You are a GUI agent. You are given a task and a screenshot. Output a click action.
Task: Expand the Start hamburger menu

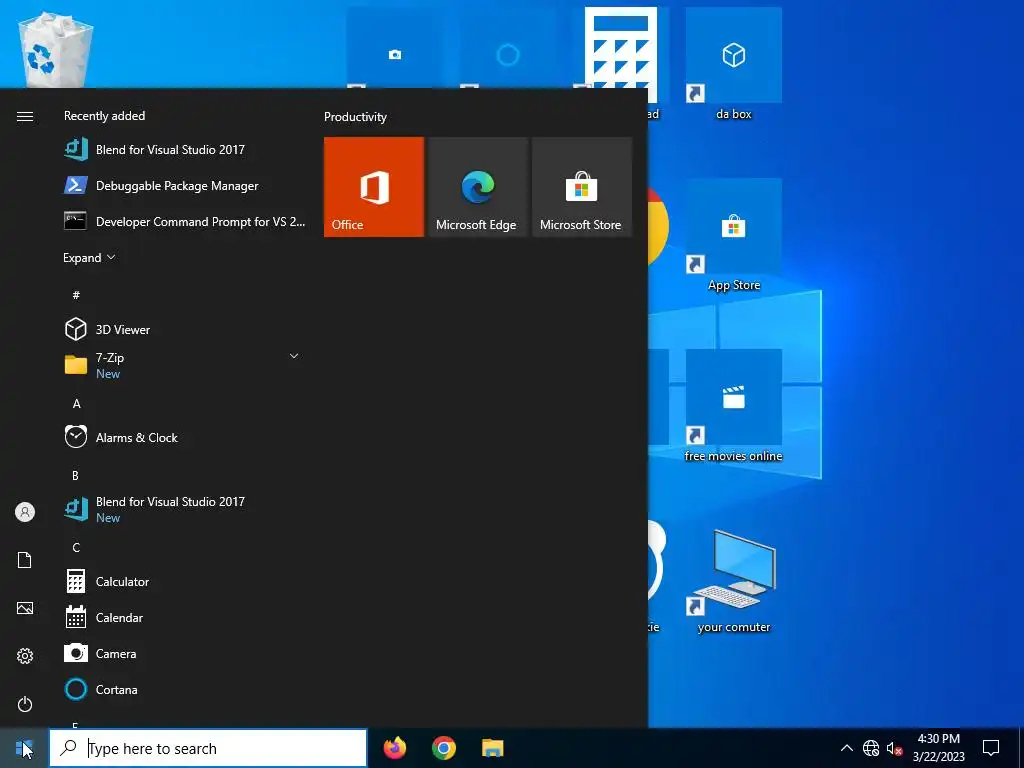coord(25,116)
